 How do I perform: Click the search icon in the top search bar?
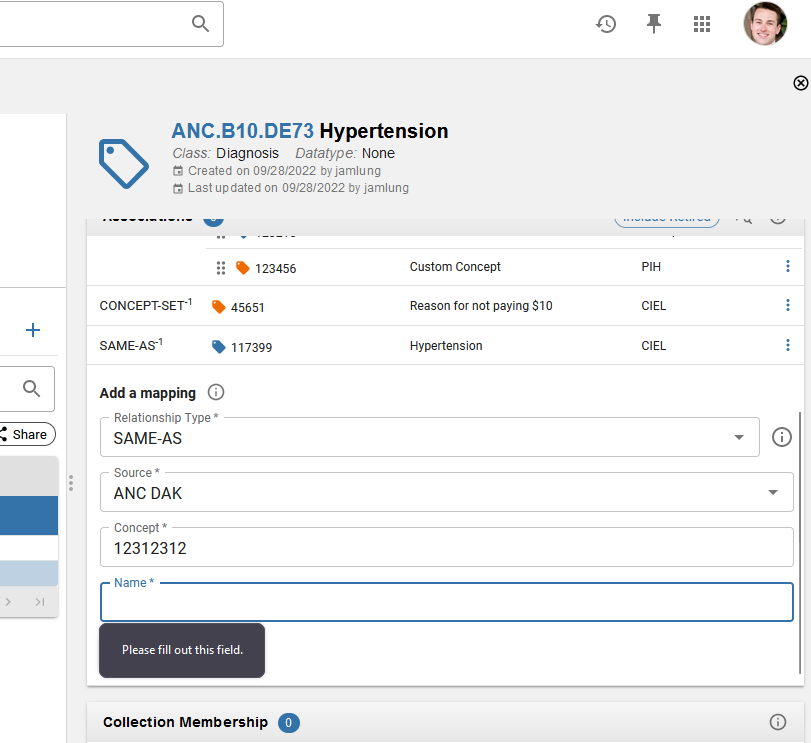(x=200, y=23)
